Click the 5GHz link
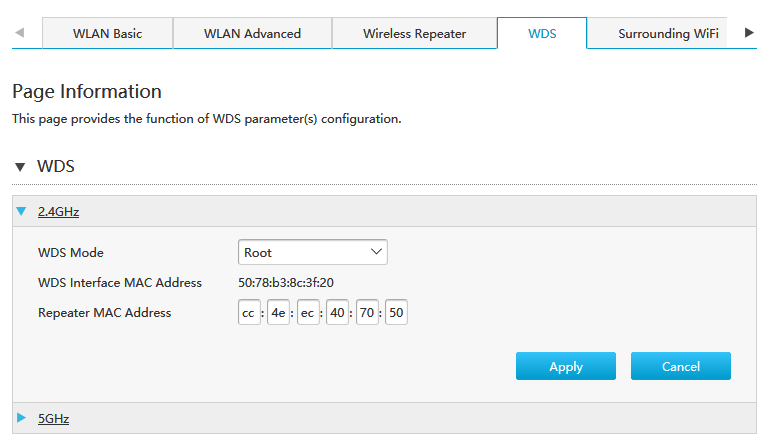The width and height of the screenshot is (762, 443). click(x=53, y=419)
